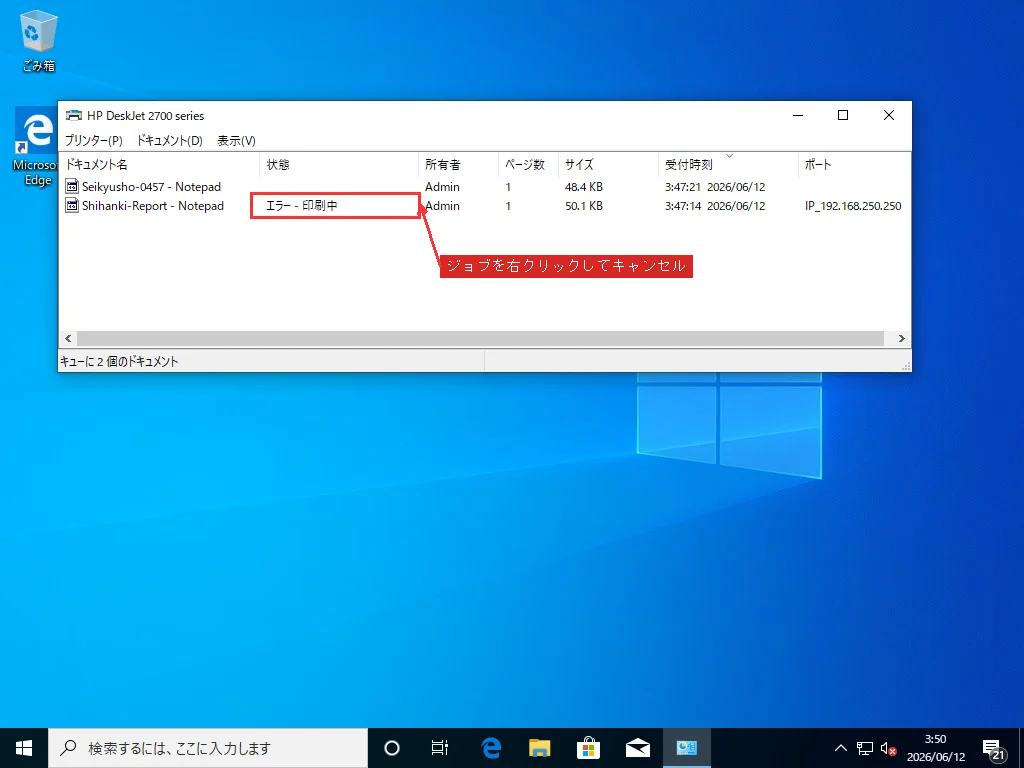
Task: Click the 3:47:21 received time cell
Action: coord(715,187)
